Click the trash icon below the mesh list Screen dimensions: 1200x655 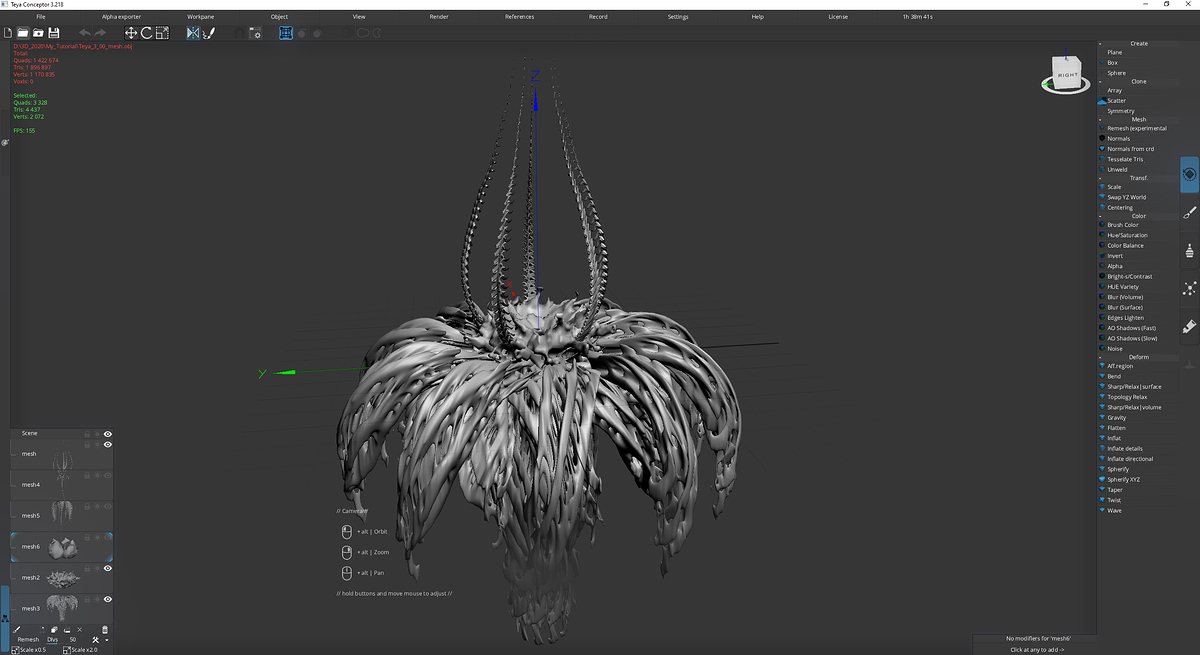tap(105, 629)
